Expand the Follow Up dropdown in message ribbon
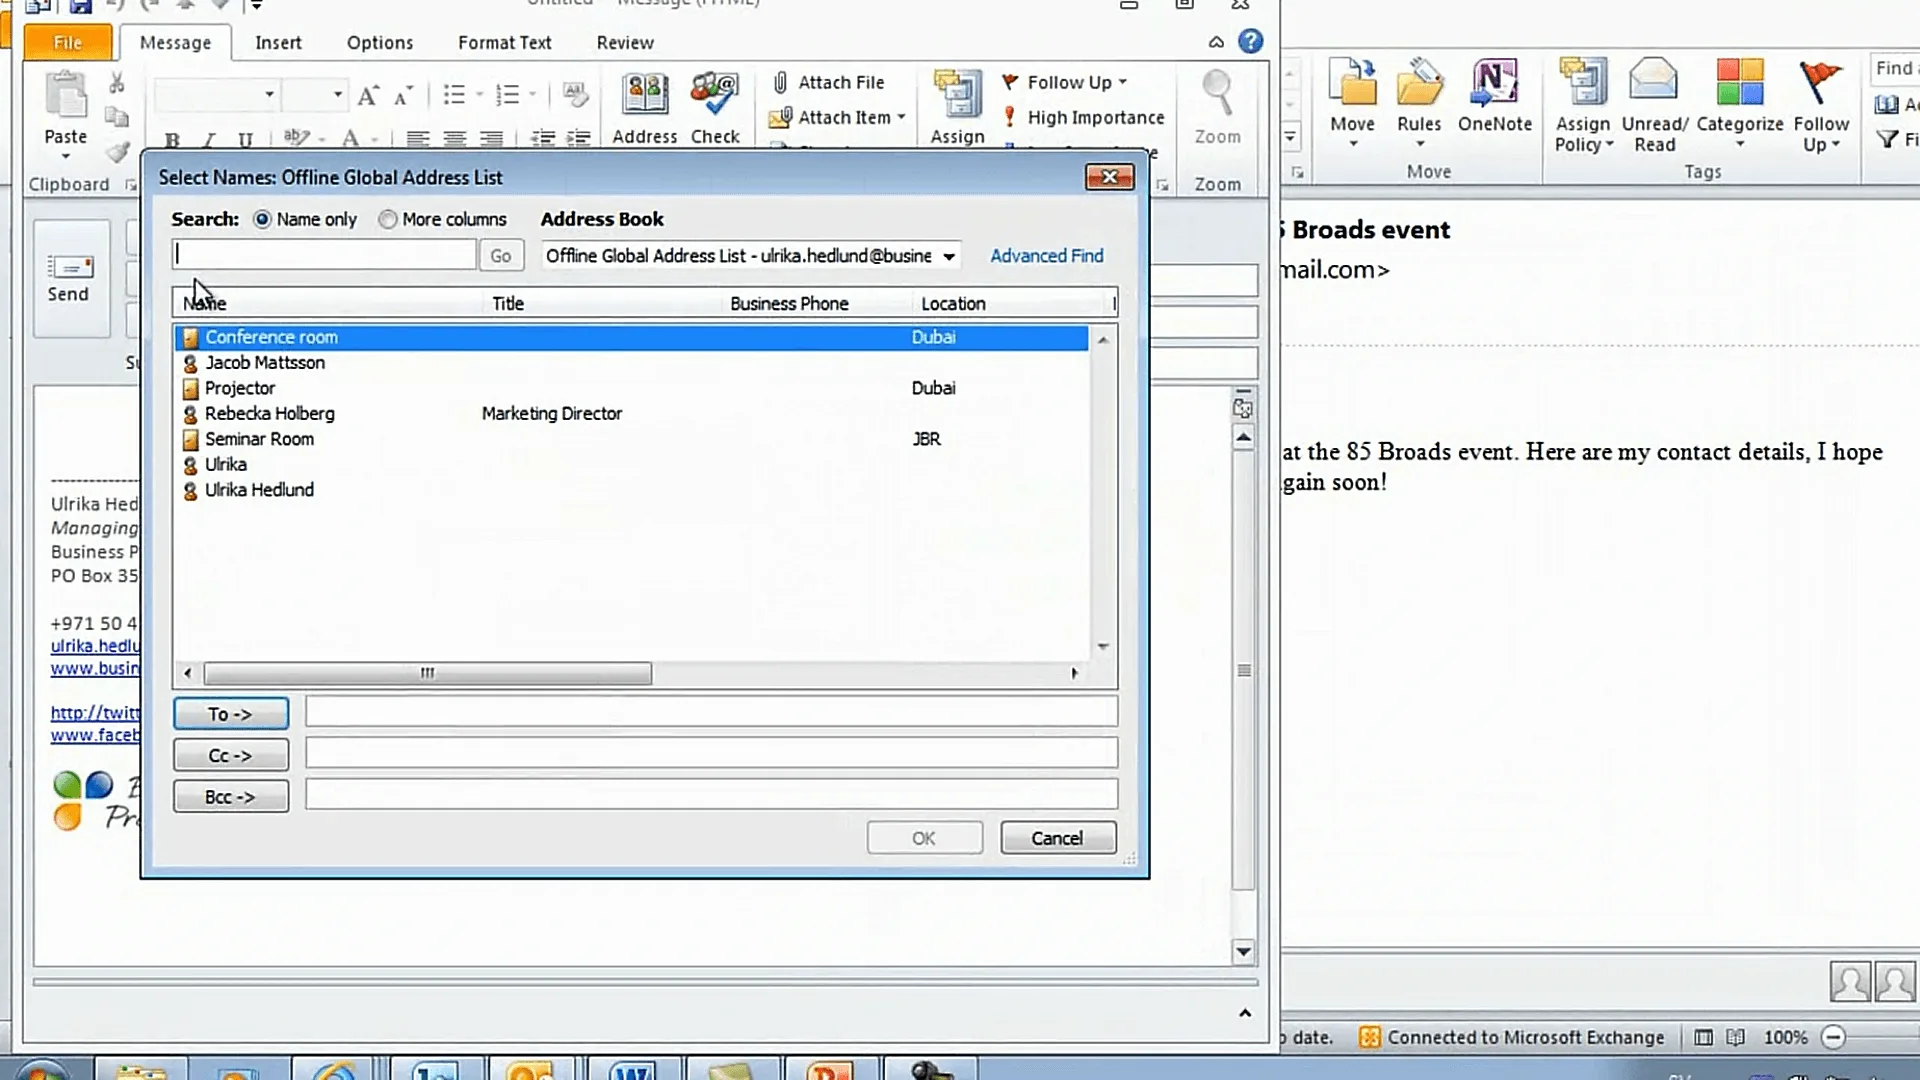The image size is (1920, 1080). click(1123, 83)
